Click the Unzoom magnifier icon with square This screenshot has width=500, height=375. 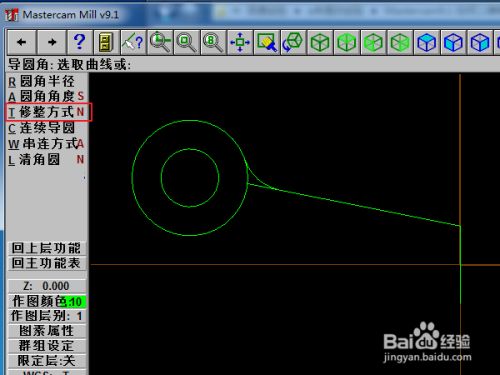(187, 42)
